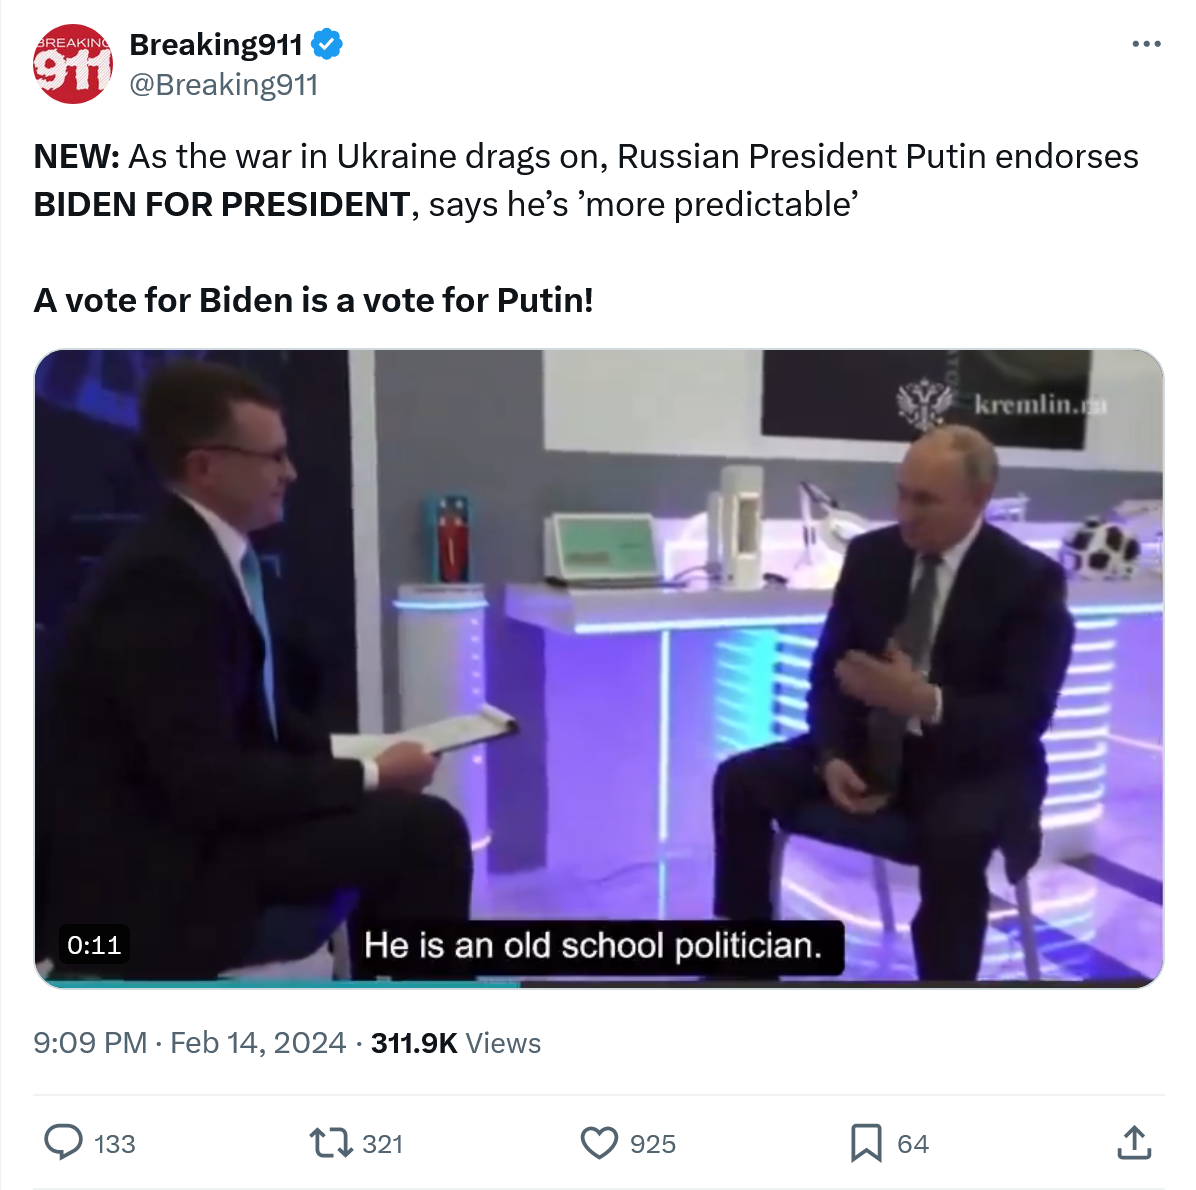Open the three-dot more options menu
1196x1190 pixels.
(1146, 44)
